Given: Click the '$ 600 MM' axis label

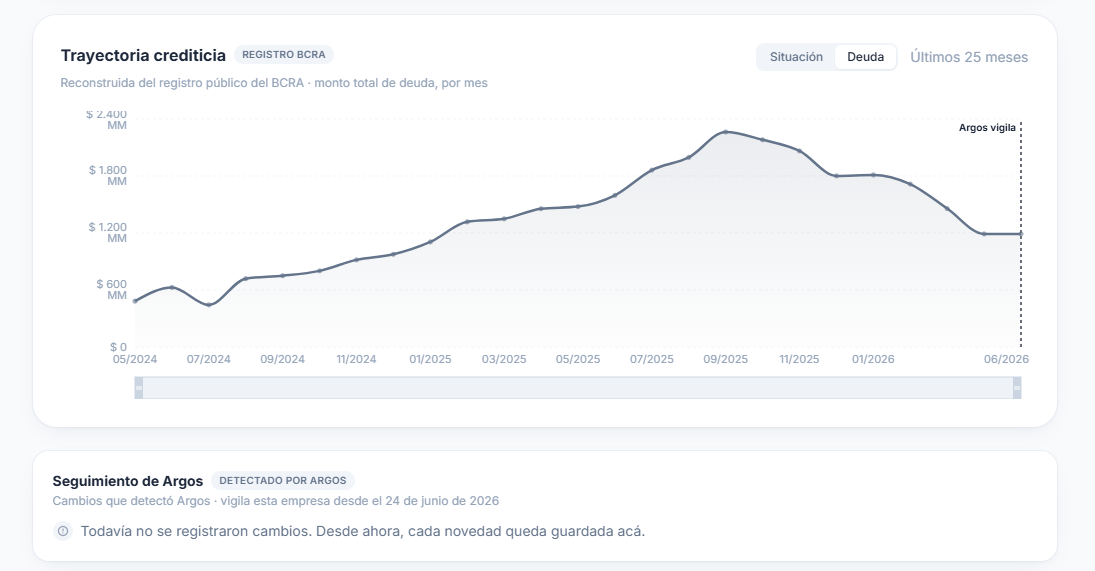Looking at the screenshot, I should [x=112, y=290].
